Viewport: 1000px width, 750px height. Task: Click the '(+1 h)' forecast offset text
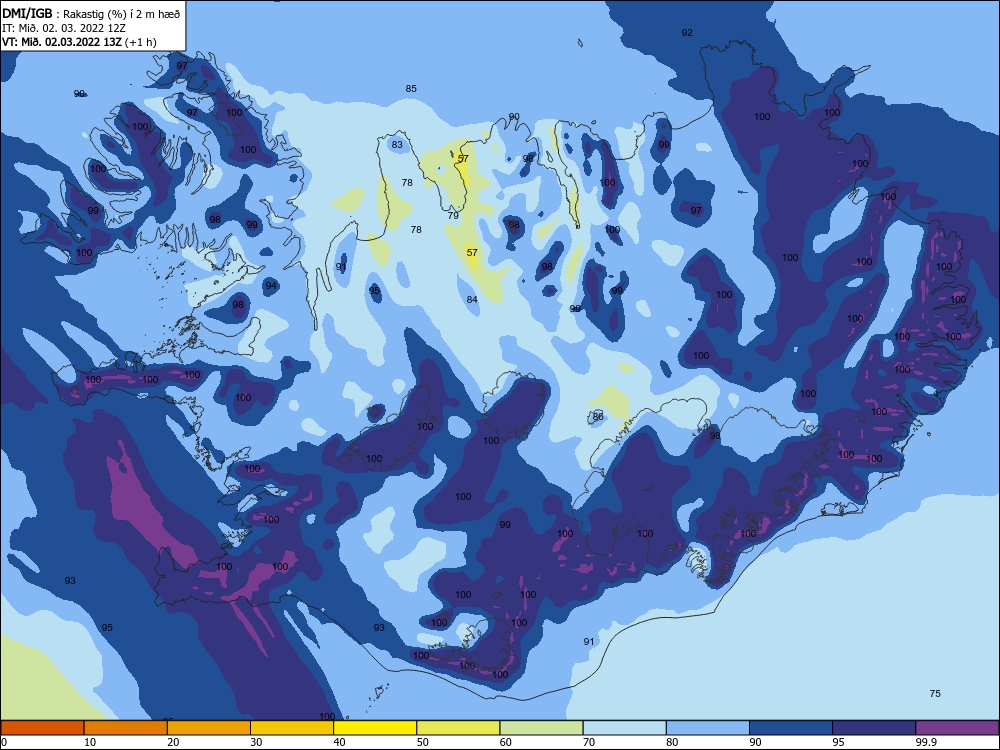pyautogui.click(x=140, y=42)
